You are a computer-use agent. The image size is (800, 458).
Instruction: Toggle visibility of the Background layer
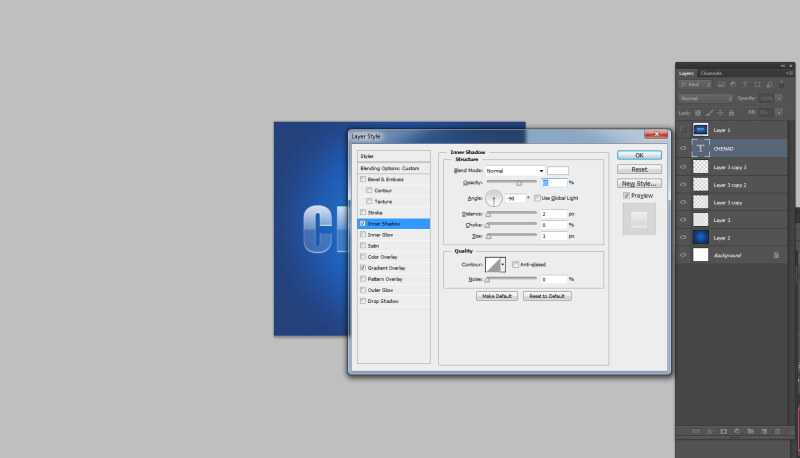(683, 256)
